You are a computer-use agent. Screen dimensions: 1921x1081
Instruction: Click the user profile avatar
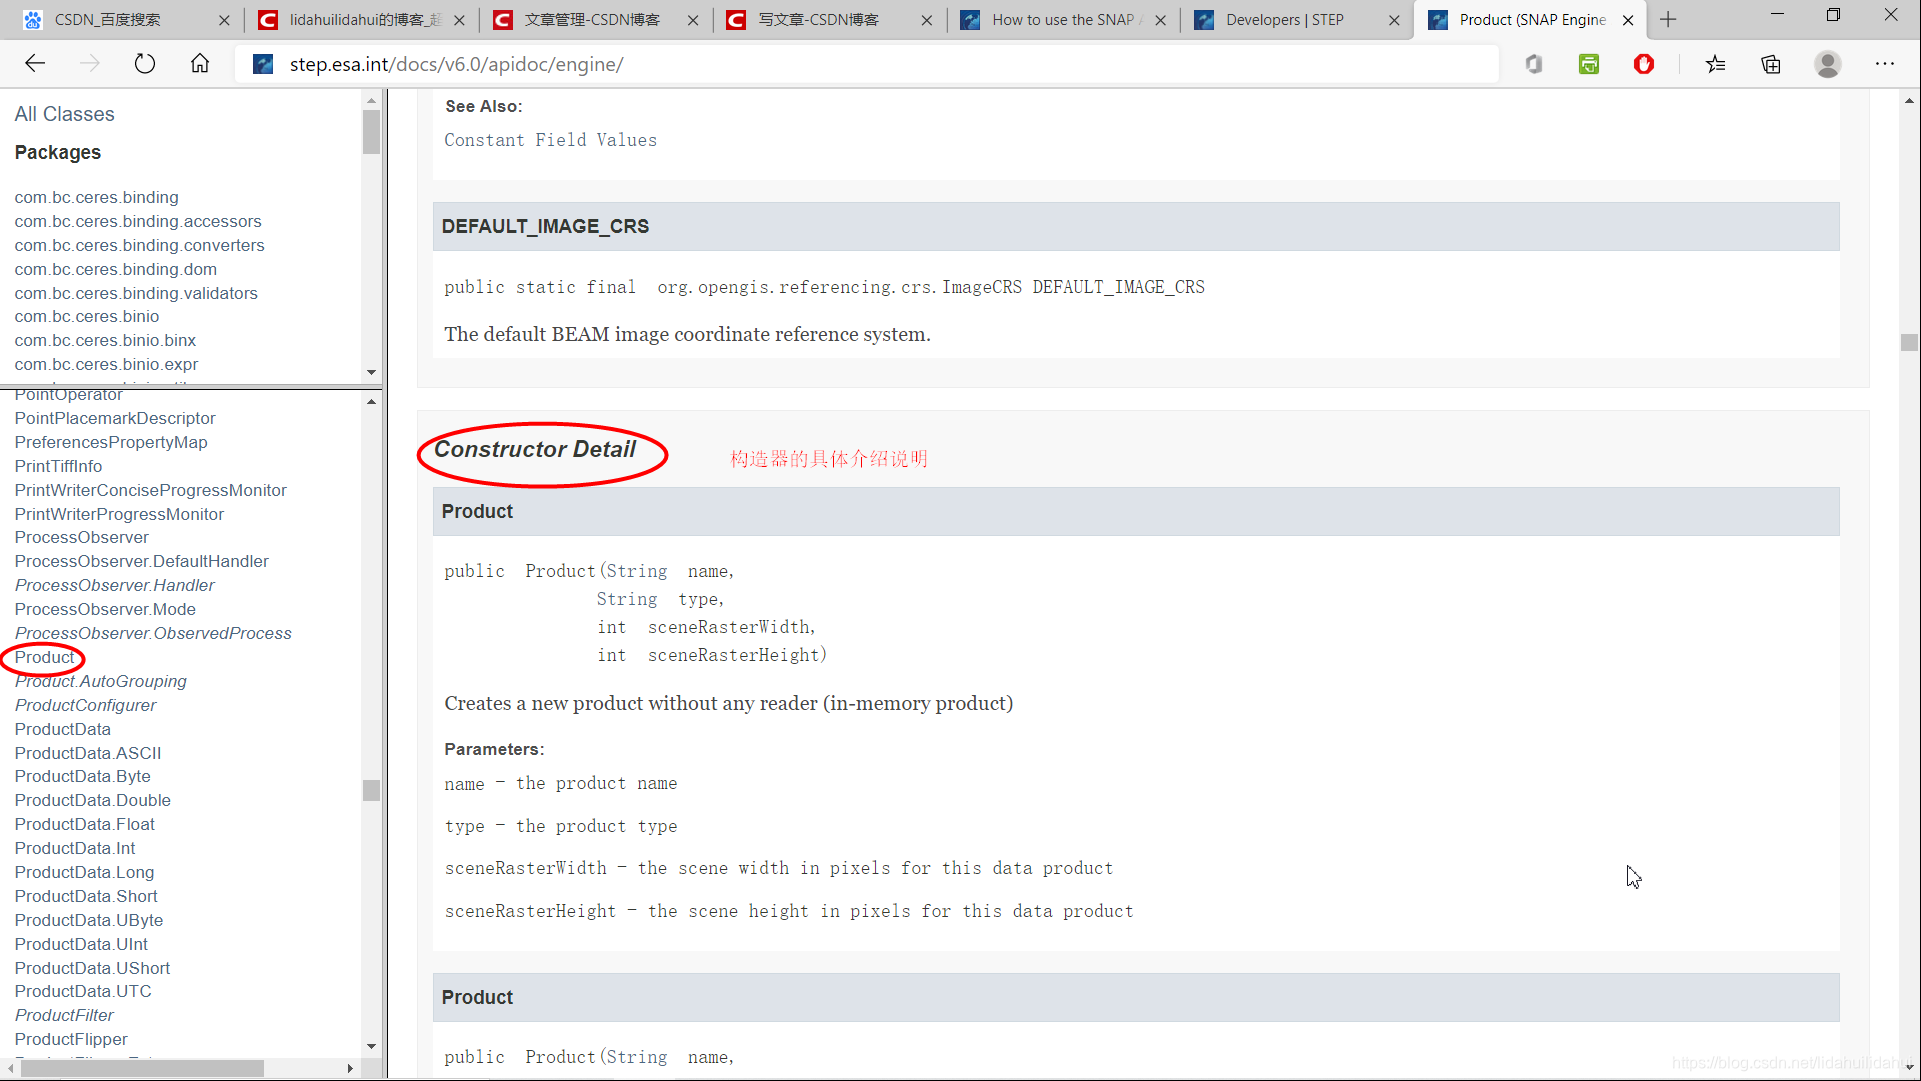click(1828, 64)
